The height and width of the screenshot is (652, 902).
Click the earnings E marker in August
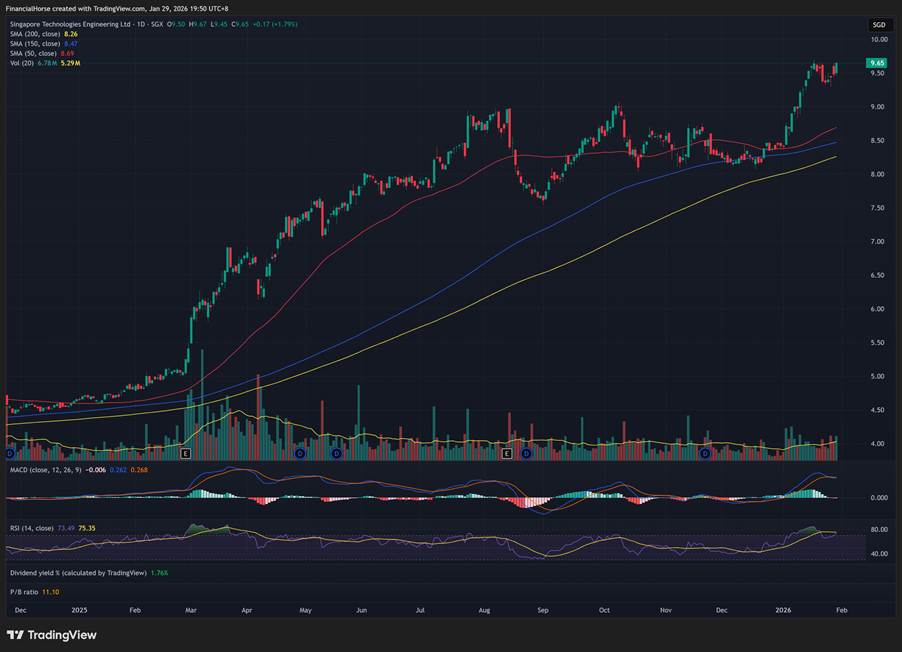click(x=506, y=453)
